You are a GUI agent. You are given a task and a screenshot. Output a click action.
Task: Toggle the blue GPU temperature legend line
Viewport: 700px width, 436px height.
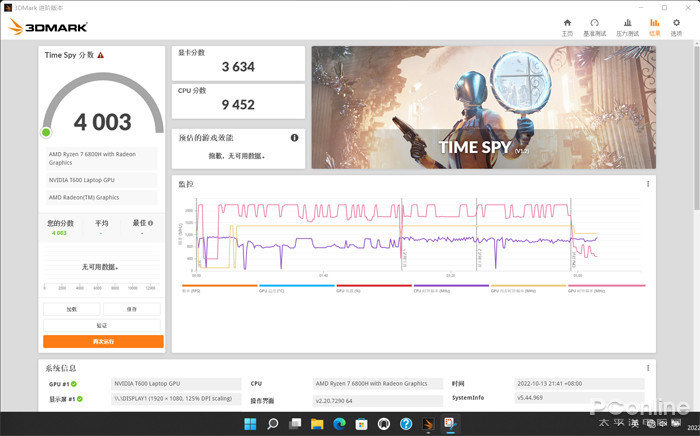(x=296, y=286)
